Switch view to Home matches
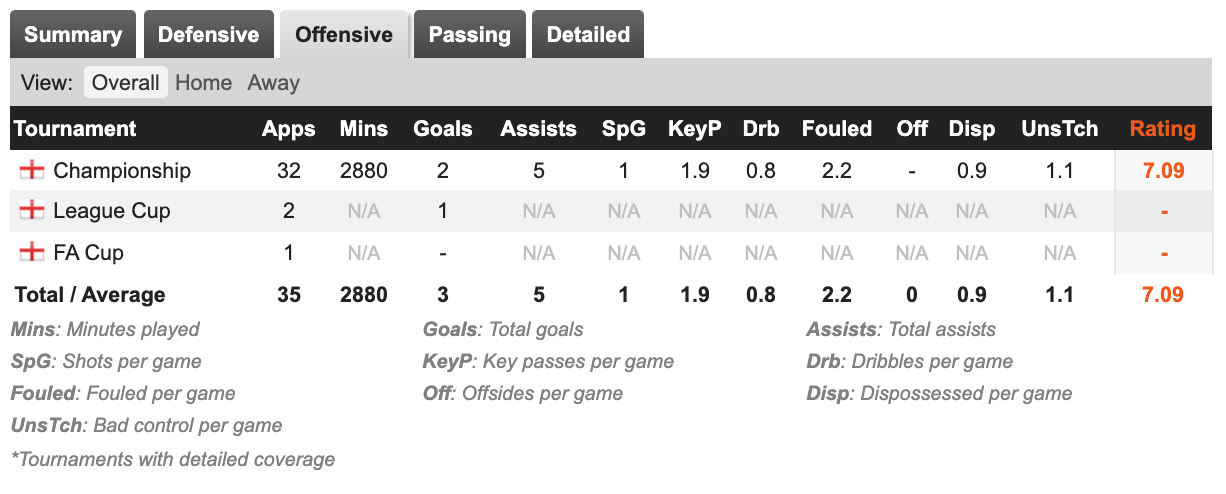1226x494 pixels. (203, 82)
